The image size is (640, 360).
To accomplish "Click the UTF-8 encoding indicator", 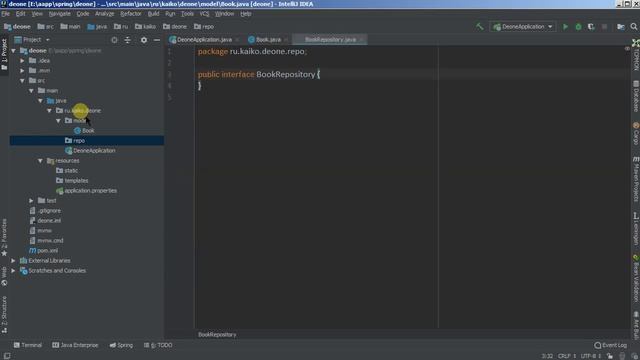I will (591, 356).
